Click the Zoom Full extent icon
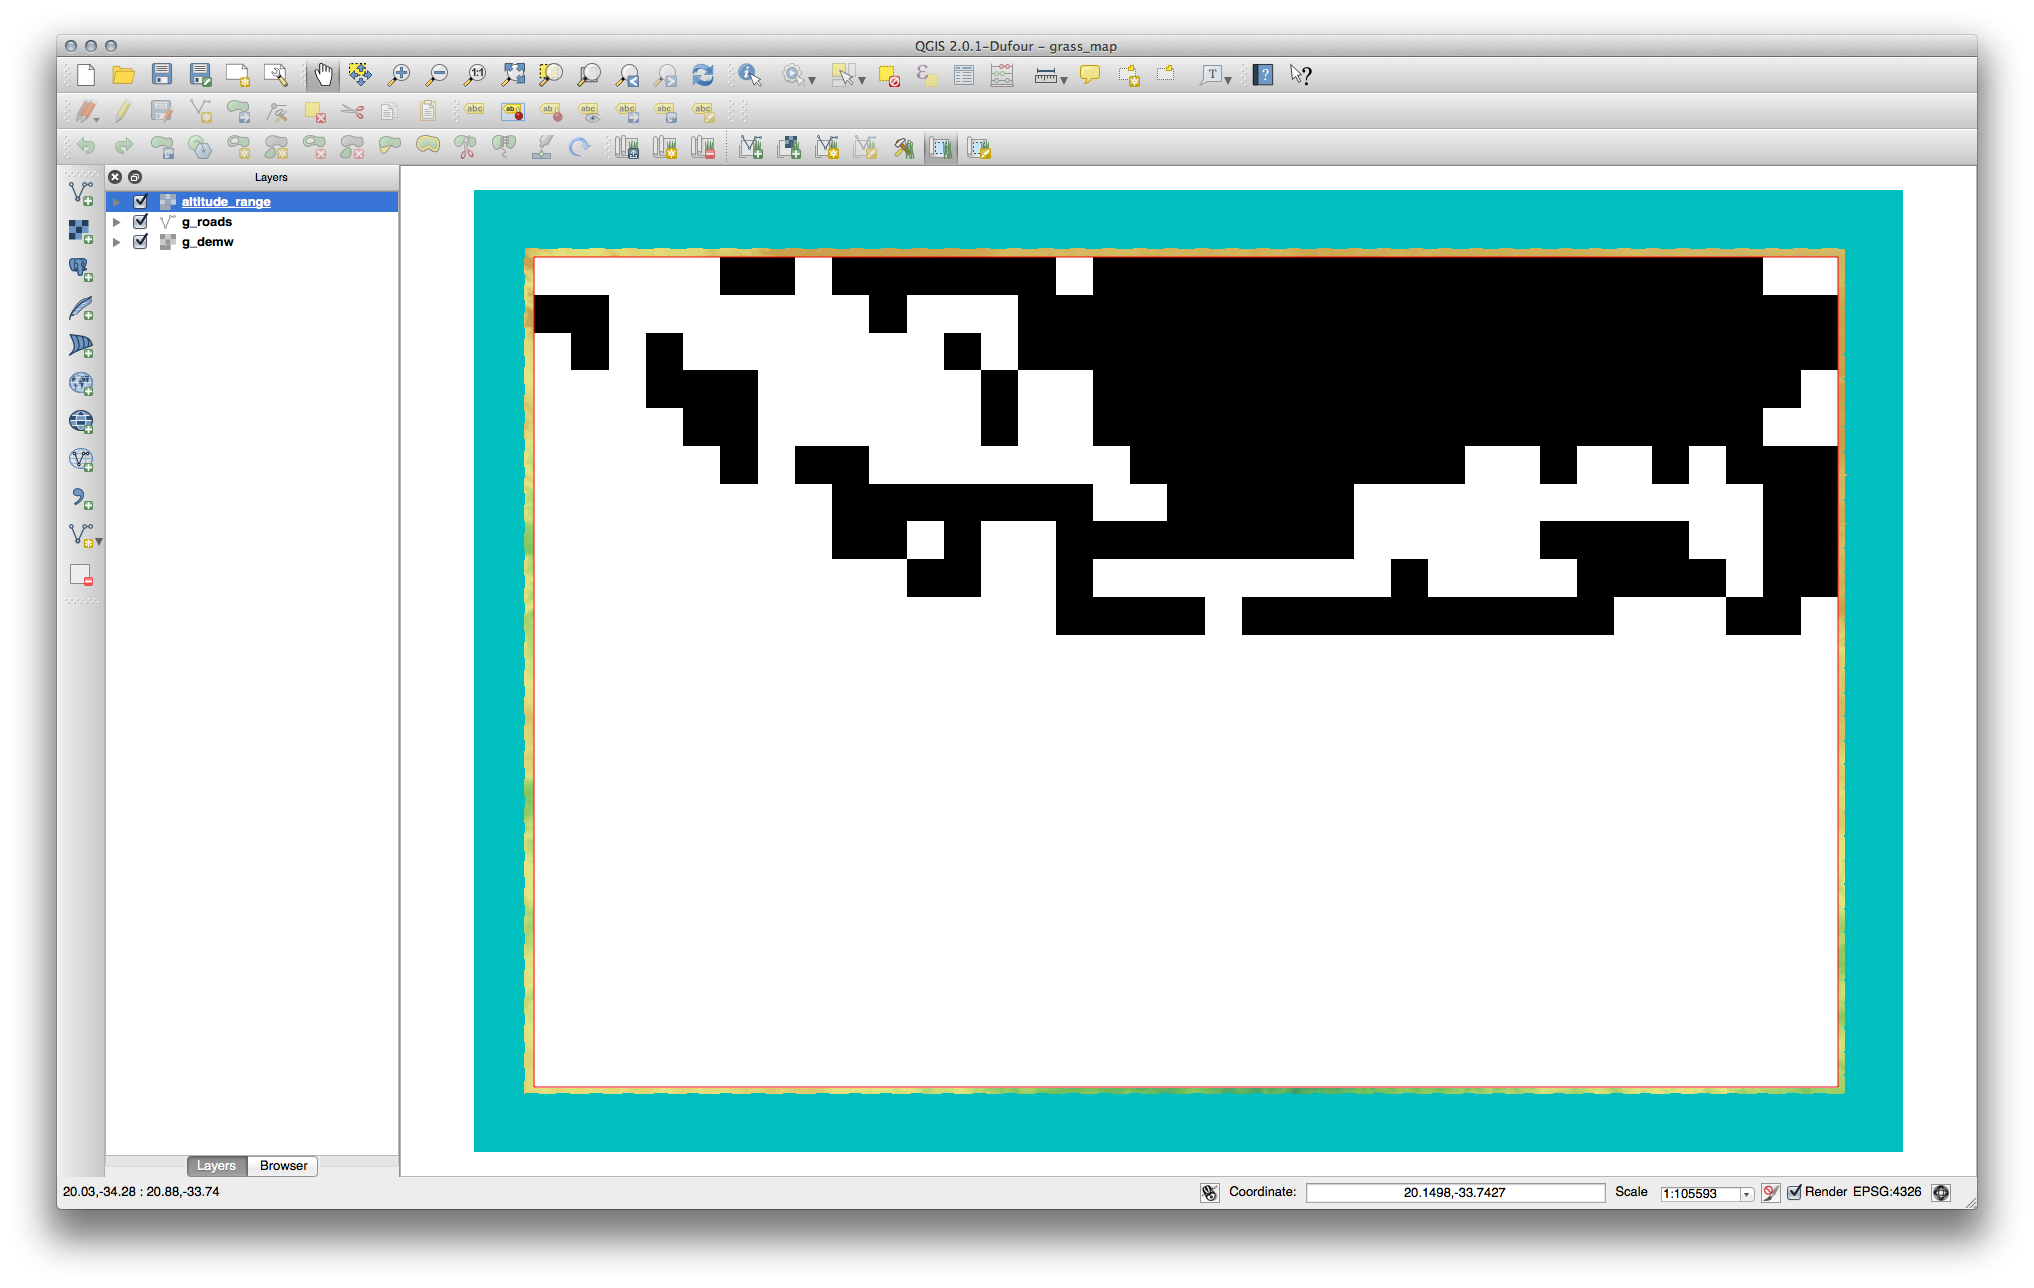Image resolution: width=2034 pixels, height=1288 pixels. tap(513, 75)
